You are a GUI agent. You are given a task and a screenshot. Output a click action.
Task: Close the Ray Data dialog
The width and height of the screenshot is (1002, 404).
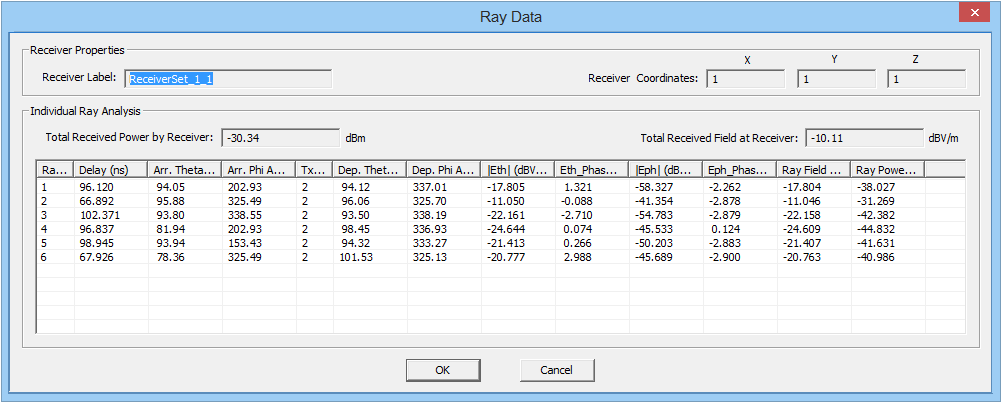pos(972,13)
